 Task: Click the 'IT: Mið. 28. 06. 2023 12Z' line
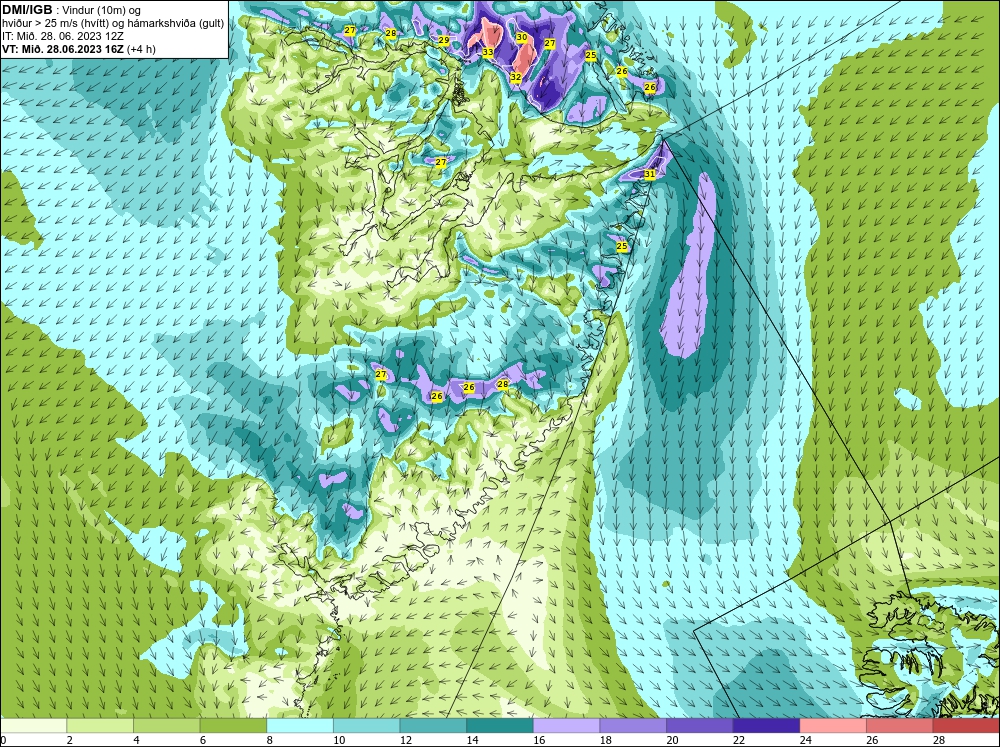coord(62,36)
